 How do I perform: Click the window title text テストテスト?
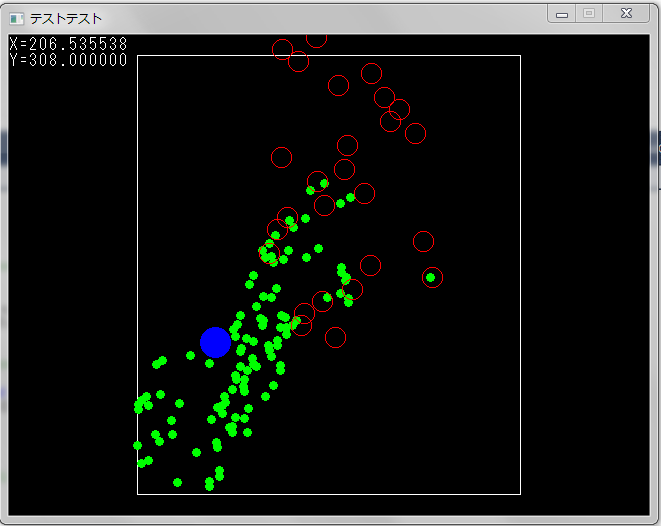65,18
